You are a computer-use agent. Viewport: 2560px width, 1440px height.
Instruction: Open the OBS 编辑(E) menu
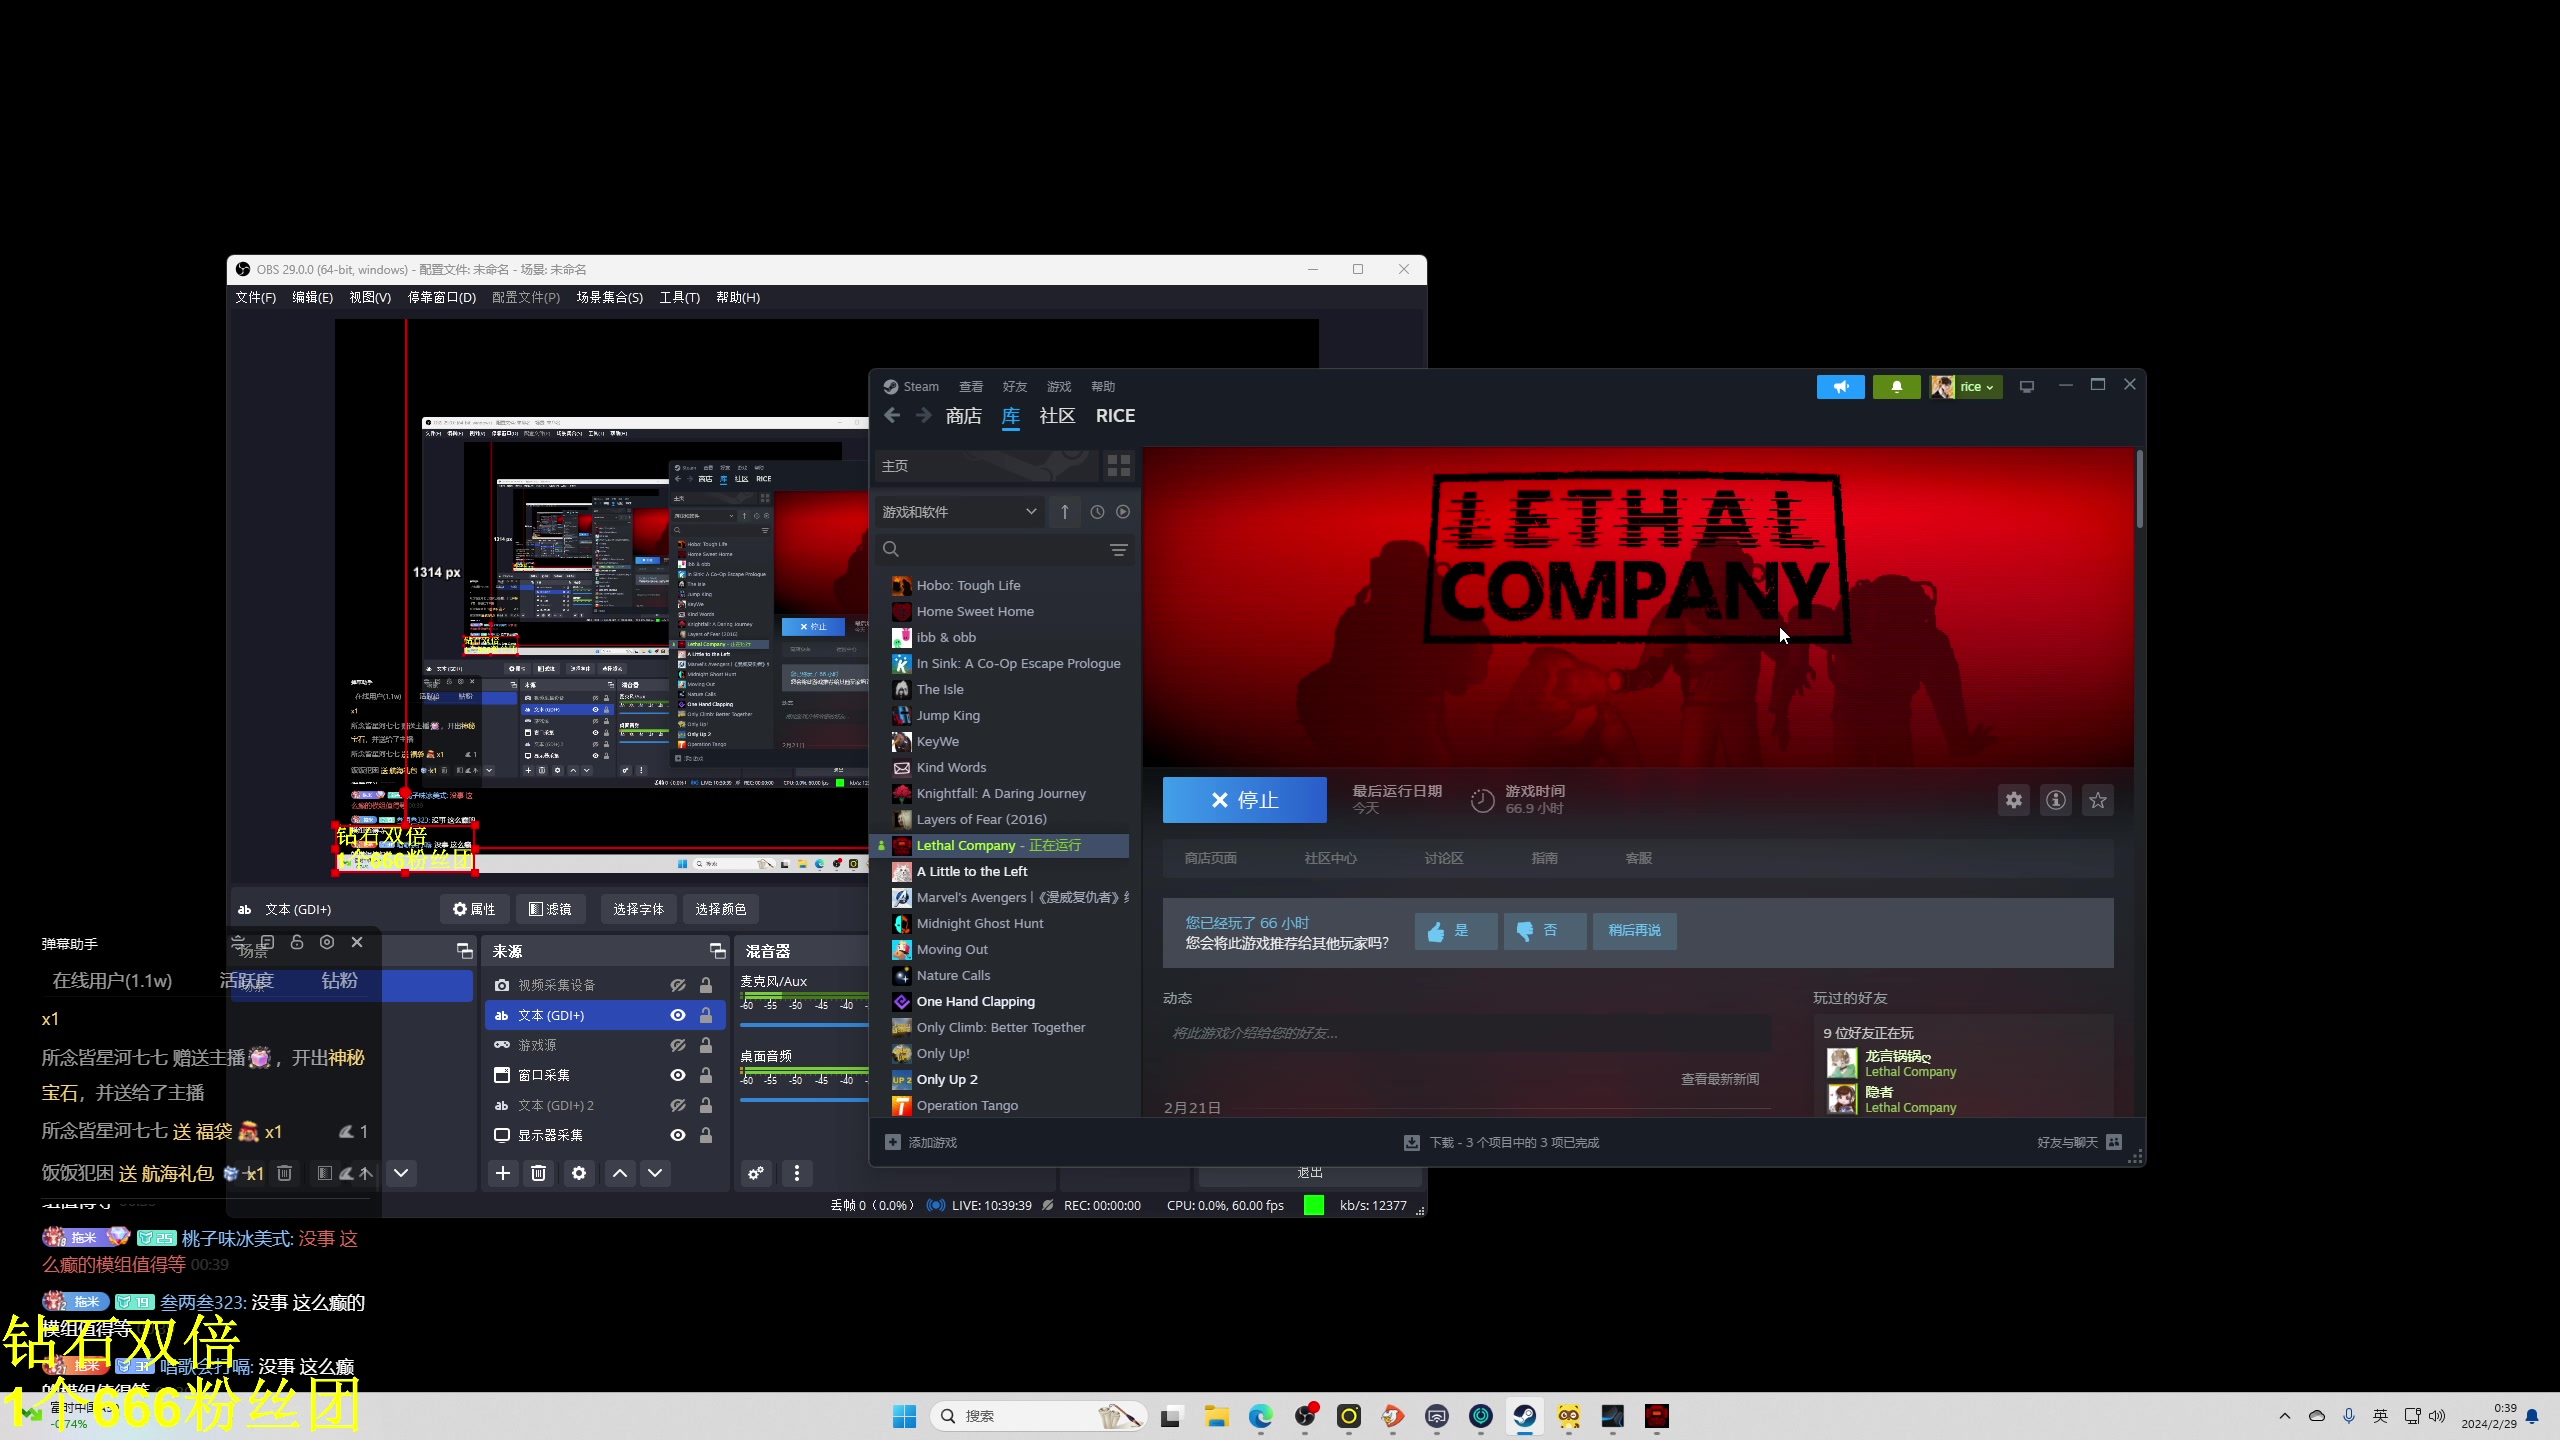coord(312,297)
